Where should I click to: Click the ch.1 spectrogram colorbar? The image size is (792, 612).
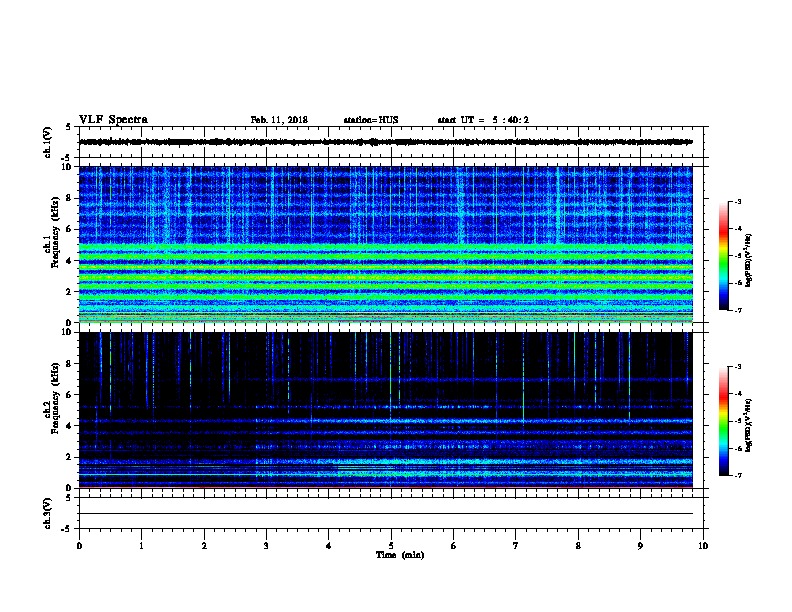pyautogui.click(x=723, y=256)
